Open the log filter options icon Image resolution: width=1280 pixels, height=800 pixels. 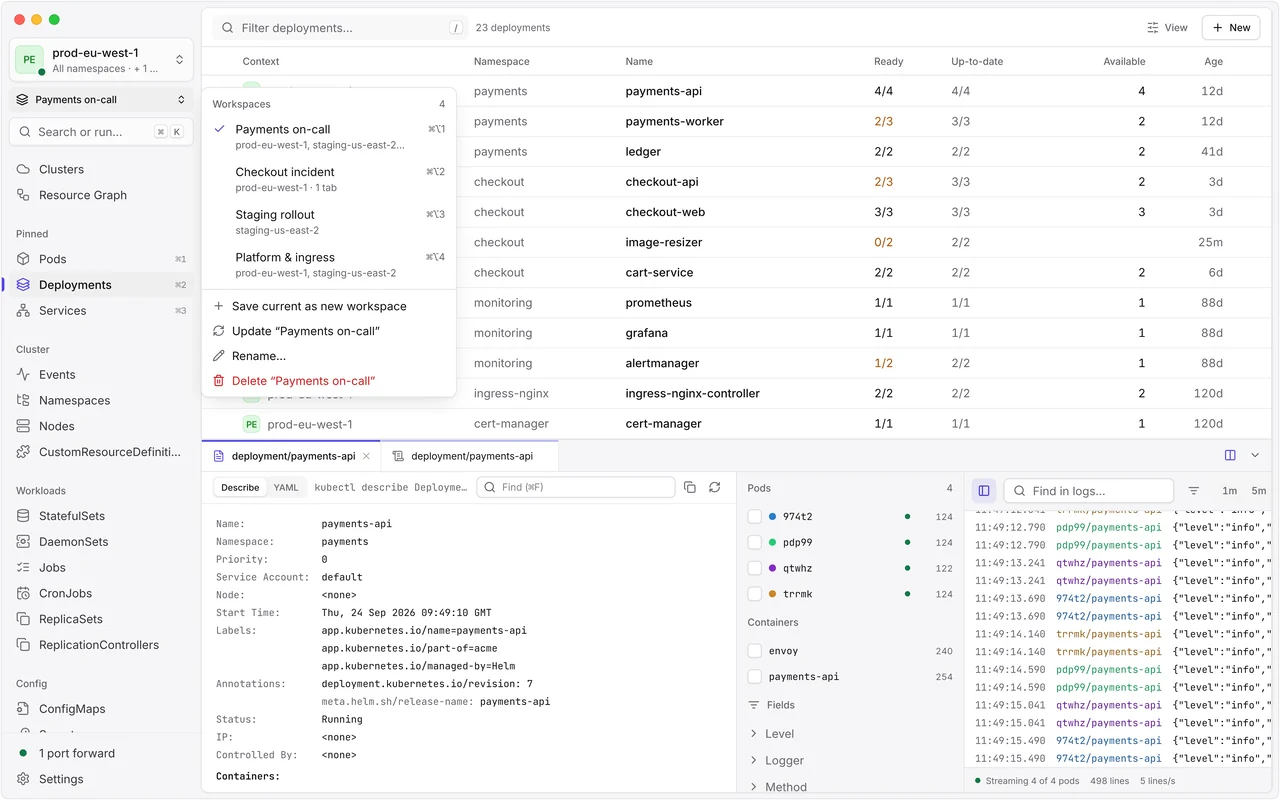coord(1193,491)
